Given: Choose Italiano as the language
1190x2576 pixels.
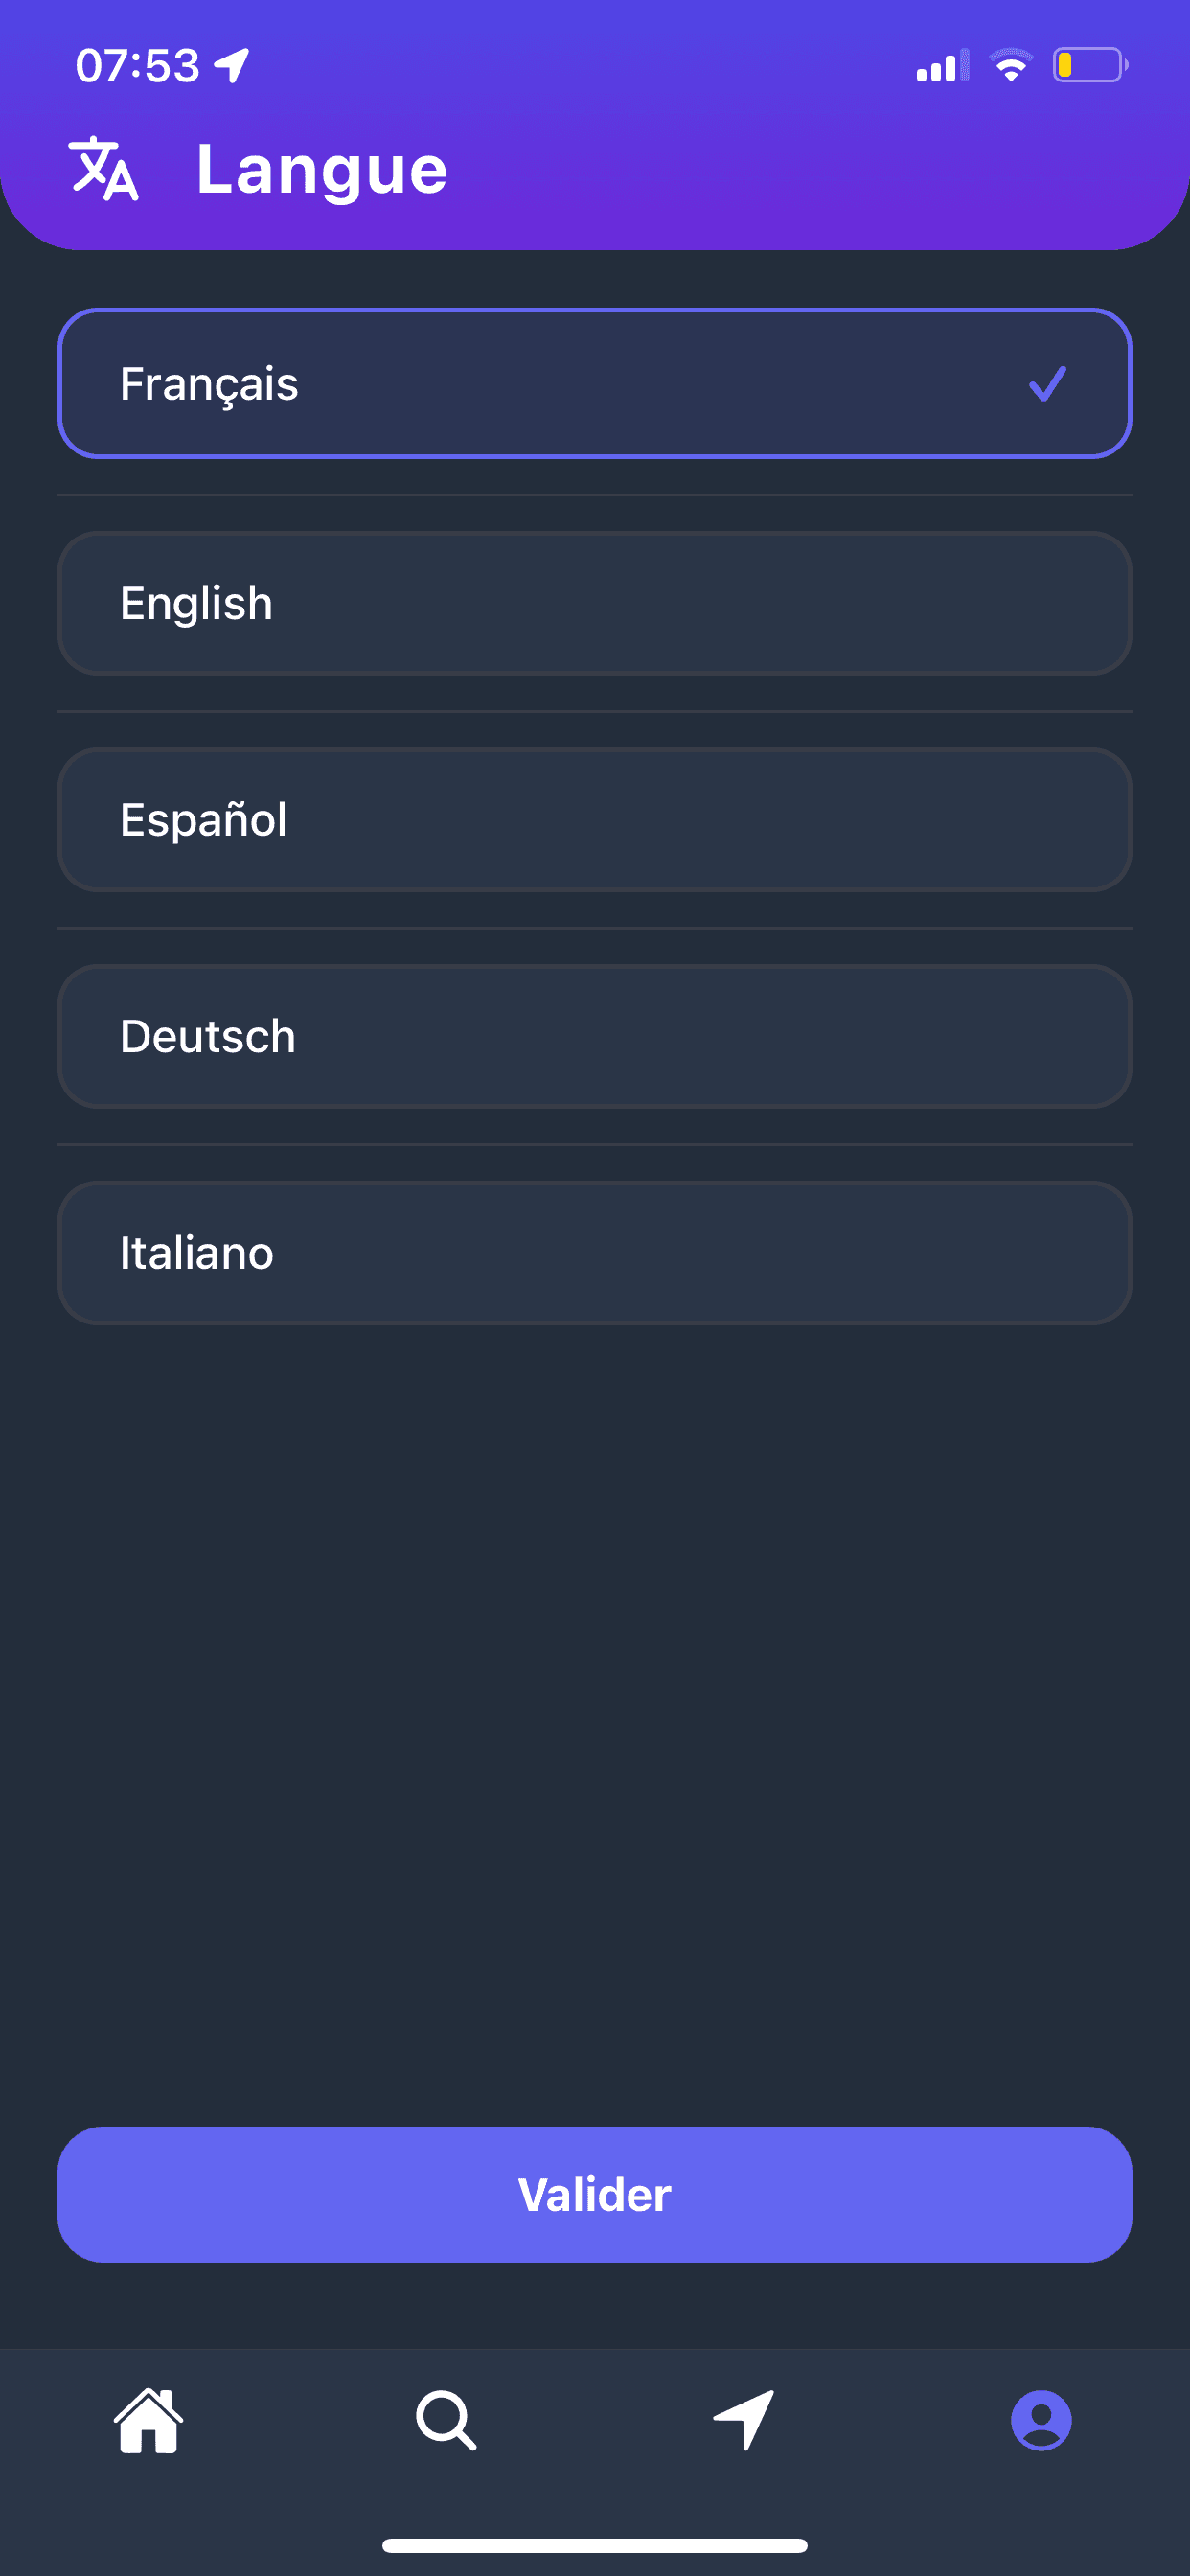Looking at the screenshot, I should click(594, 1252).
